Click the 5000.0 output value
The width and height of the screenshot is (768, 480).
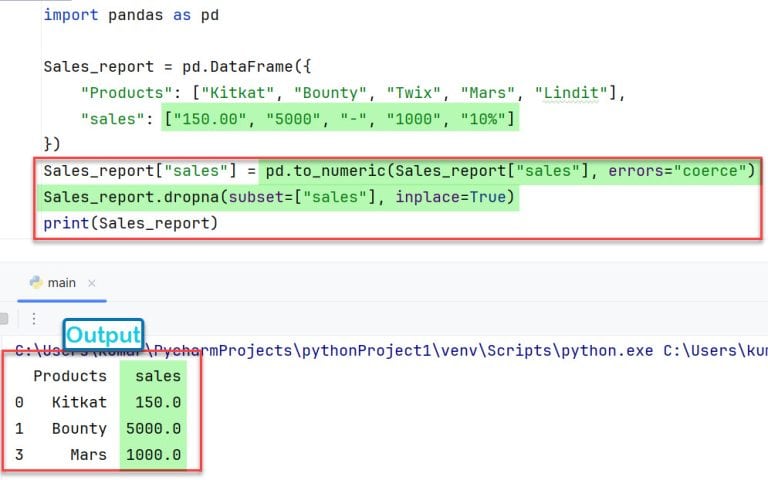point(153,429)
